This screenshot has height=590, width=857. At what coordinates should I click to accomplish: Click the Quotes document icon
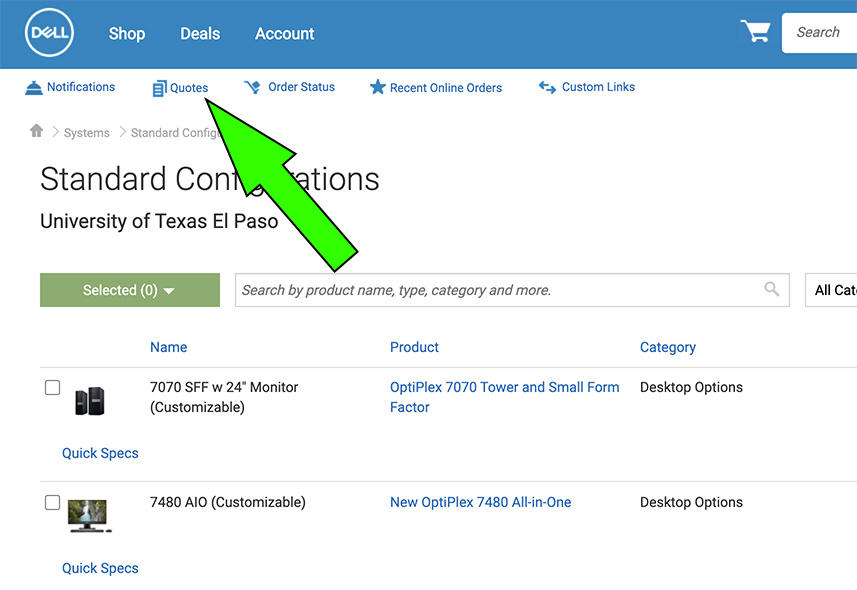coord(159,88)
